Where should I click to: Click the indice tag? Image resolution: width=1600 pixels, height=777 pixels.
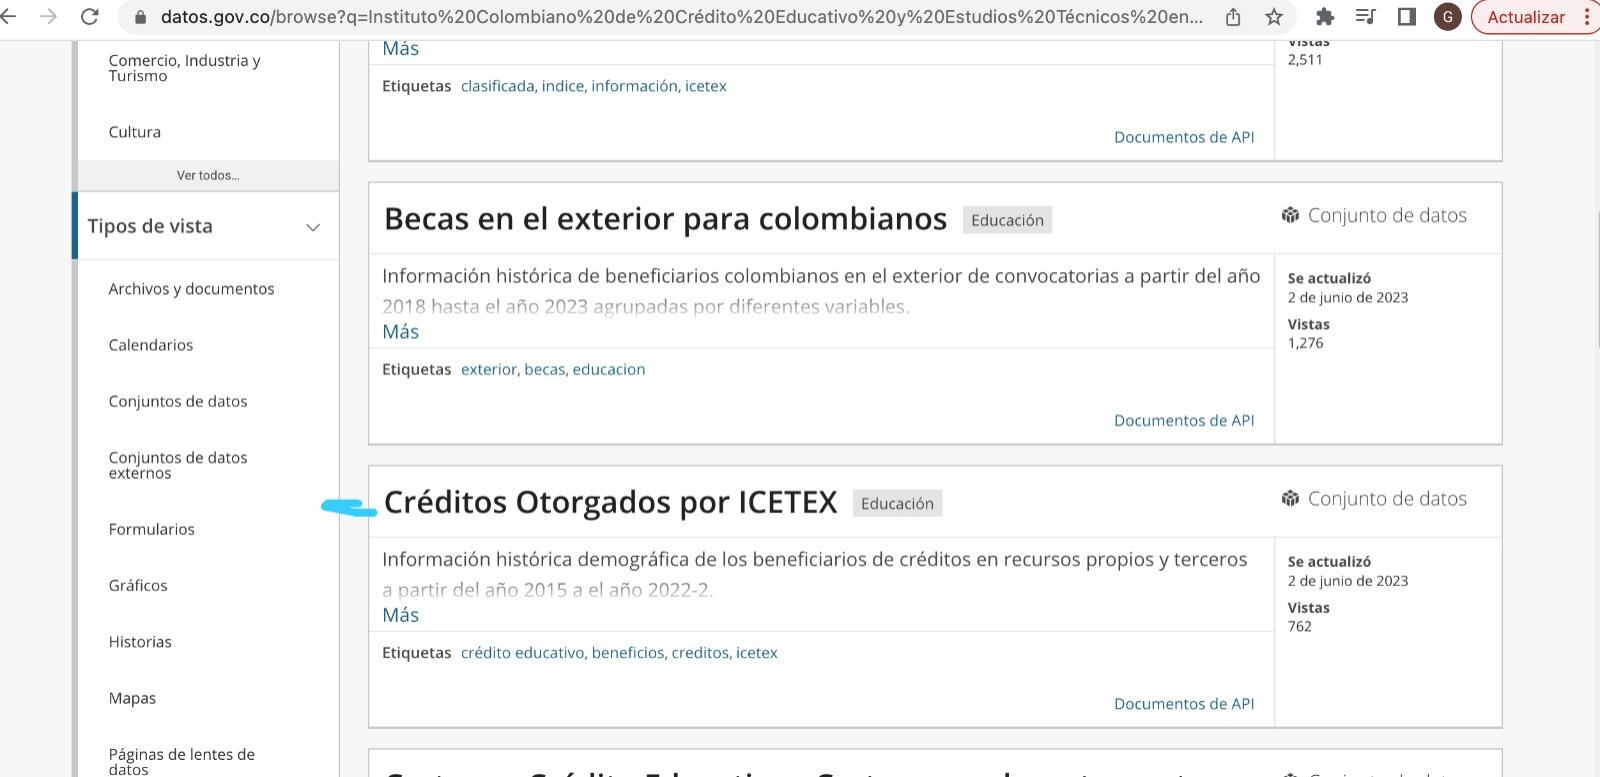point(563,86)
